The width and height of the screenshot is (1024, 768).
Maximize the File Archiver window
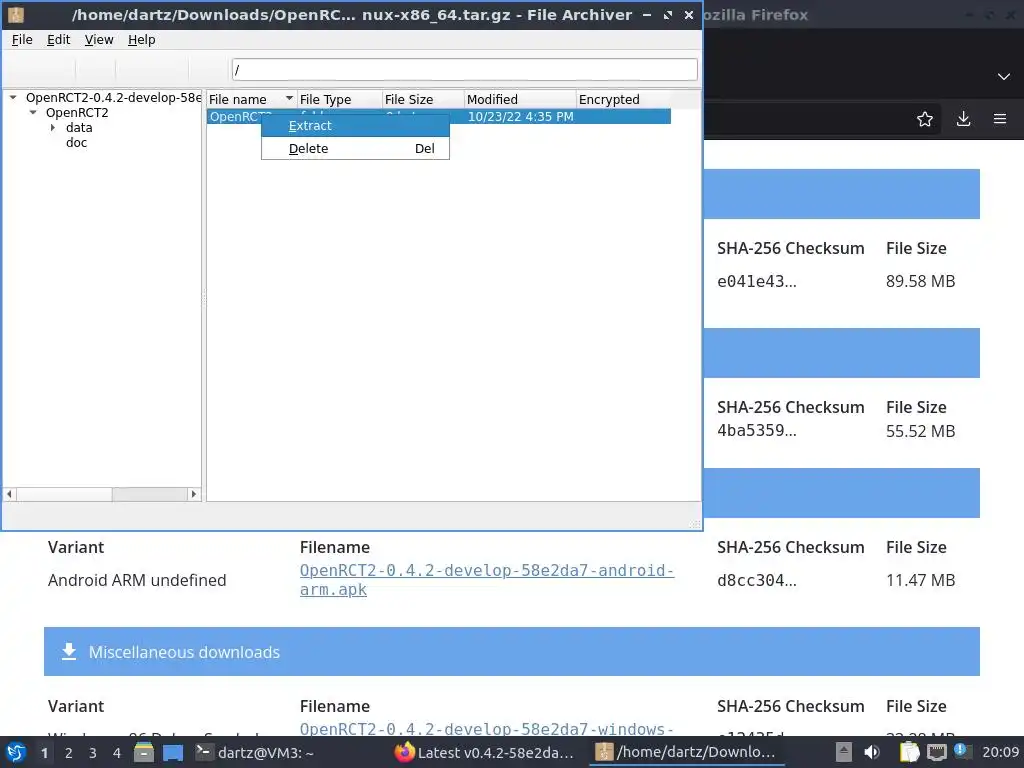[667, 14]
